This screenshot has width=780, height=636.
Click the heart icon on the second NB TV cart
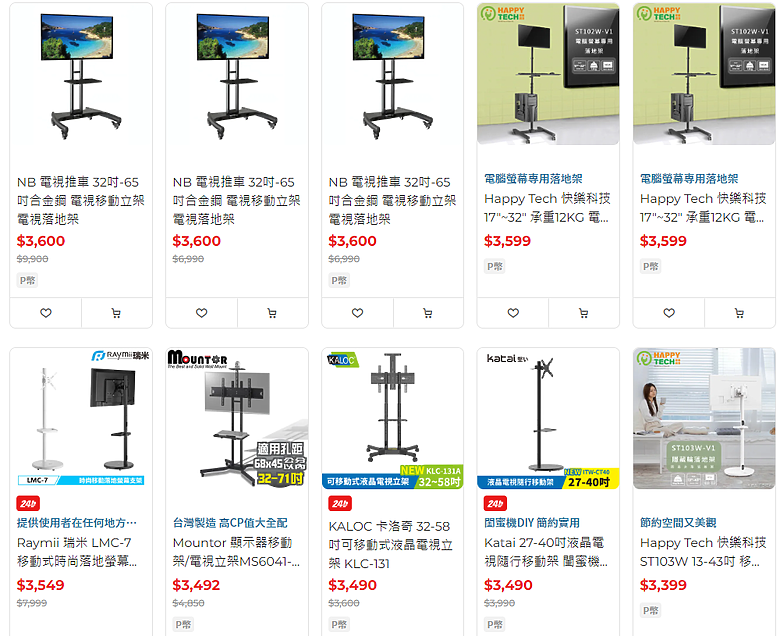coord(201,313)
